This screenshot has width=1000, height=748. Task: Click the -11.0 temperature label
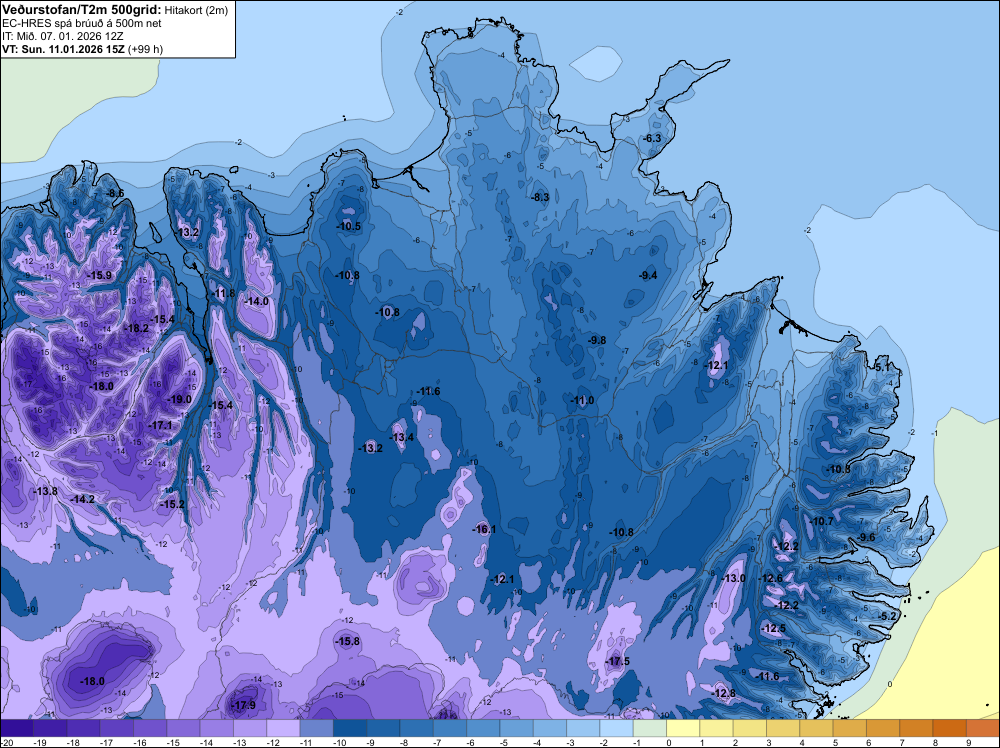tap(582, 400)
